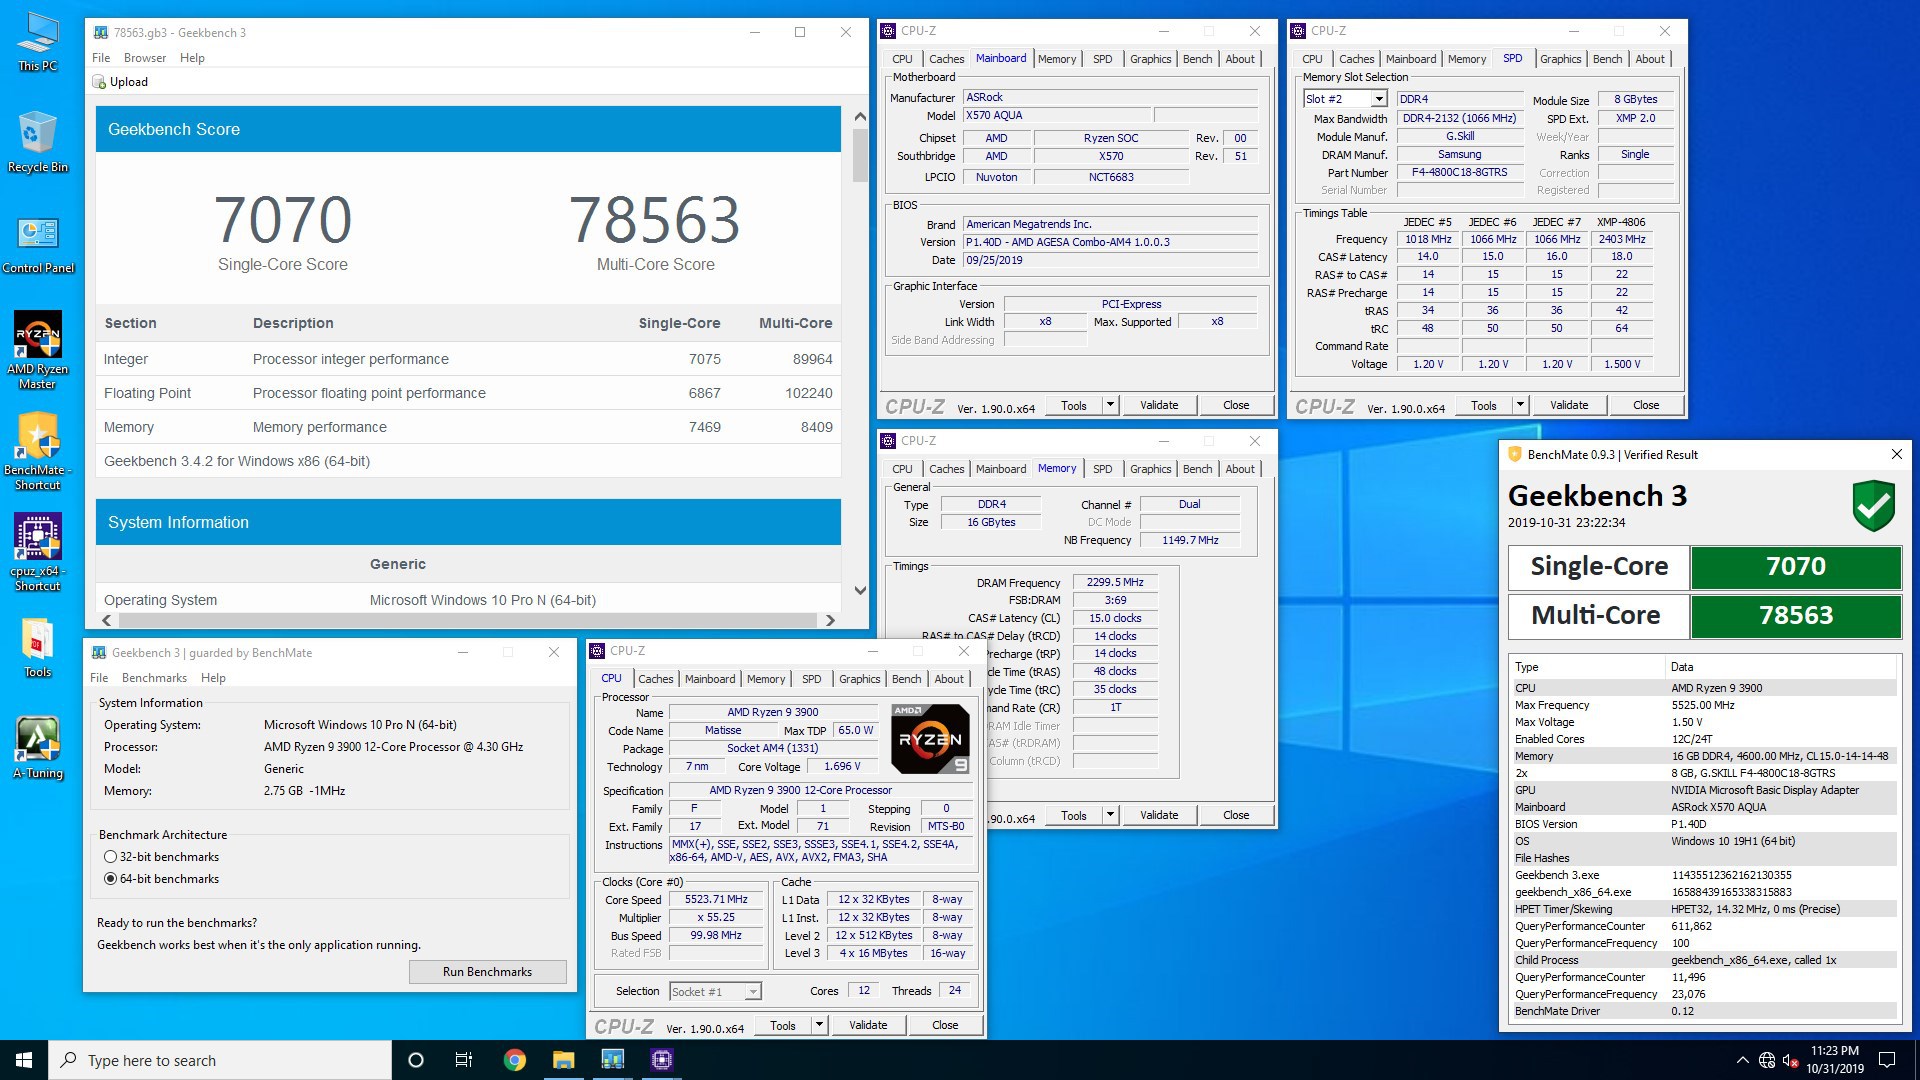Click Validate in Mainboard CPU-Z window
The image size is (1920, 1080).
pos(1159,405)
